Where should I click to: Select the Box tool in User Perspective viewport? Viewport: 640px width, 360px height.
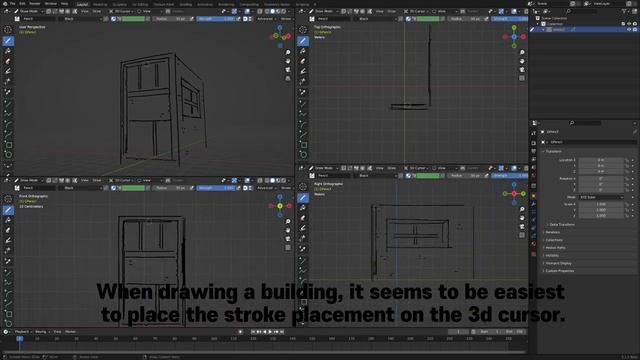[8, 145]
